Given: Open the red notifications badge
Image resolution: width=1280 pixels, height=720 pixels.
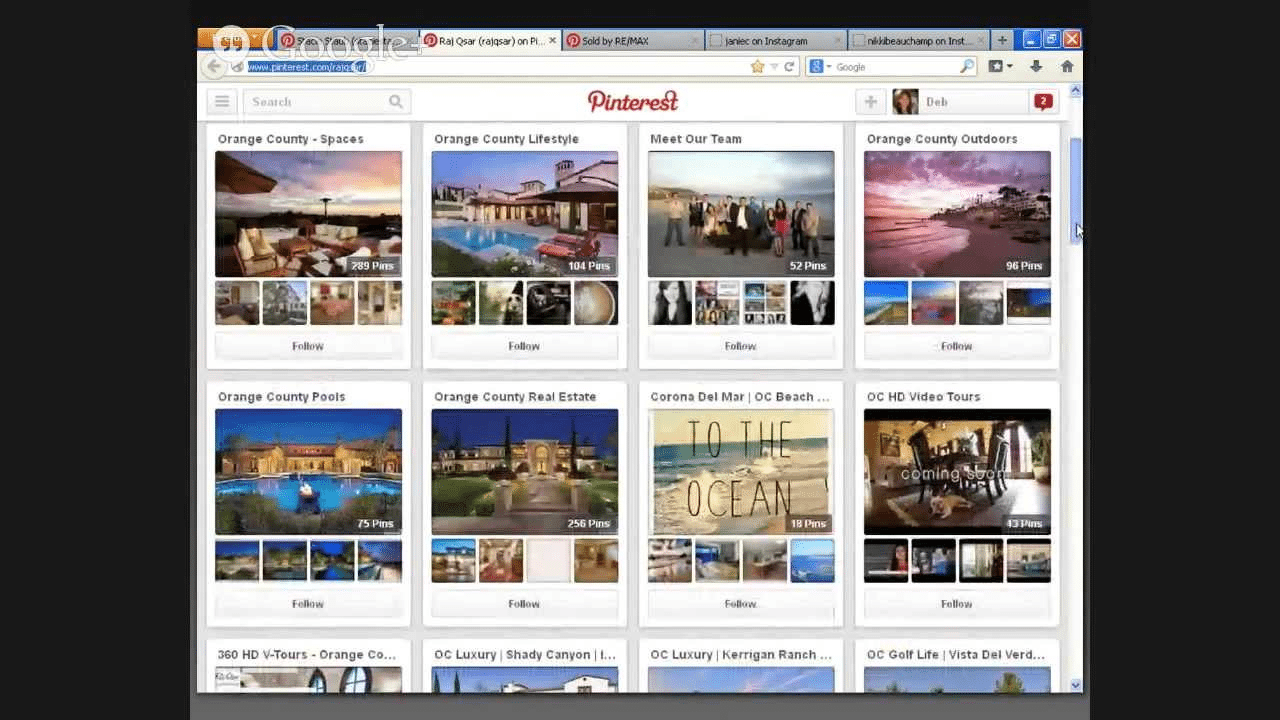Looking at the screenshot, I should click(x=1043, y=101).
